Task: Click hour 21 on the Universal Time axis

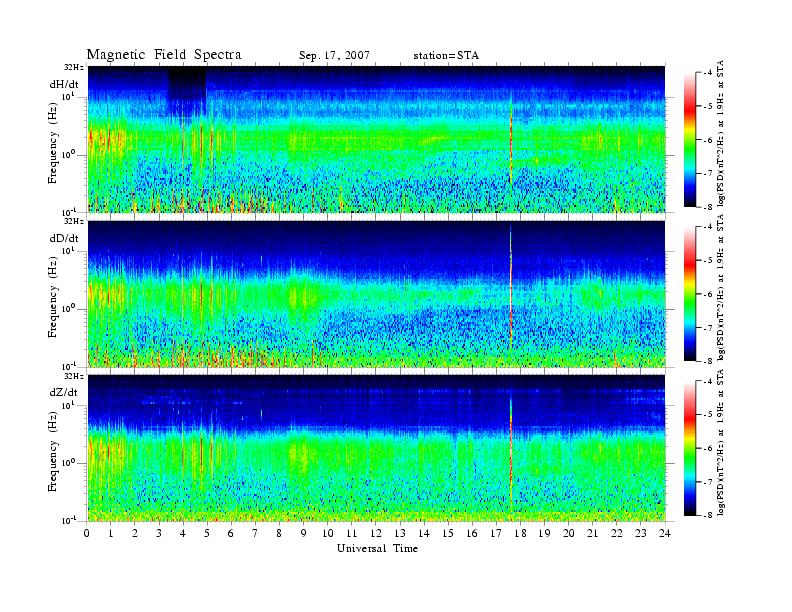Action: tap(592, 533)
